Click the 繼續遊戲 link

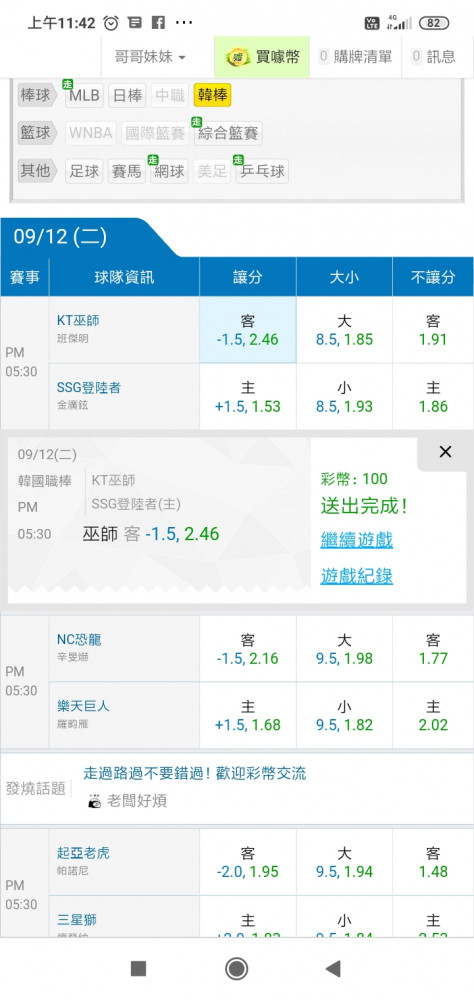tap(357, 540)
